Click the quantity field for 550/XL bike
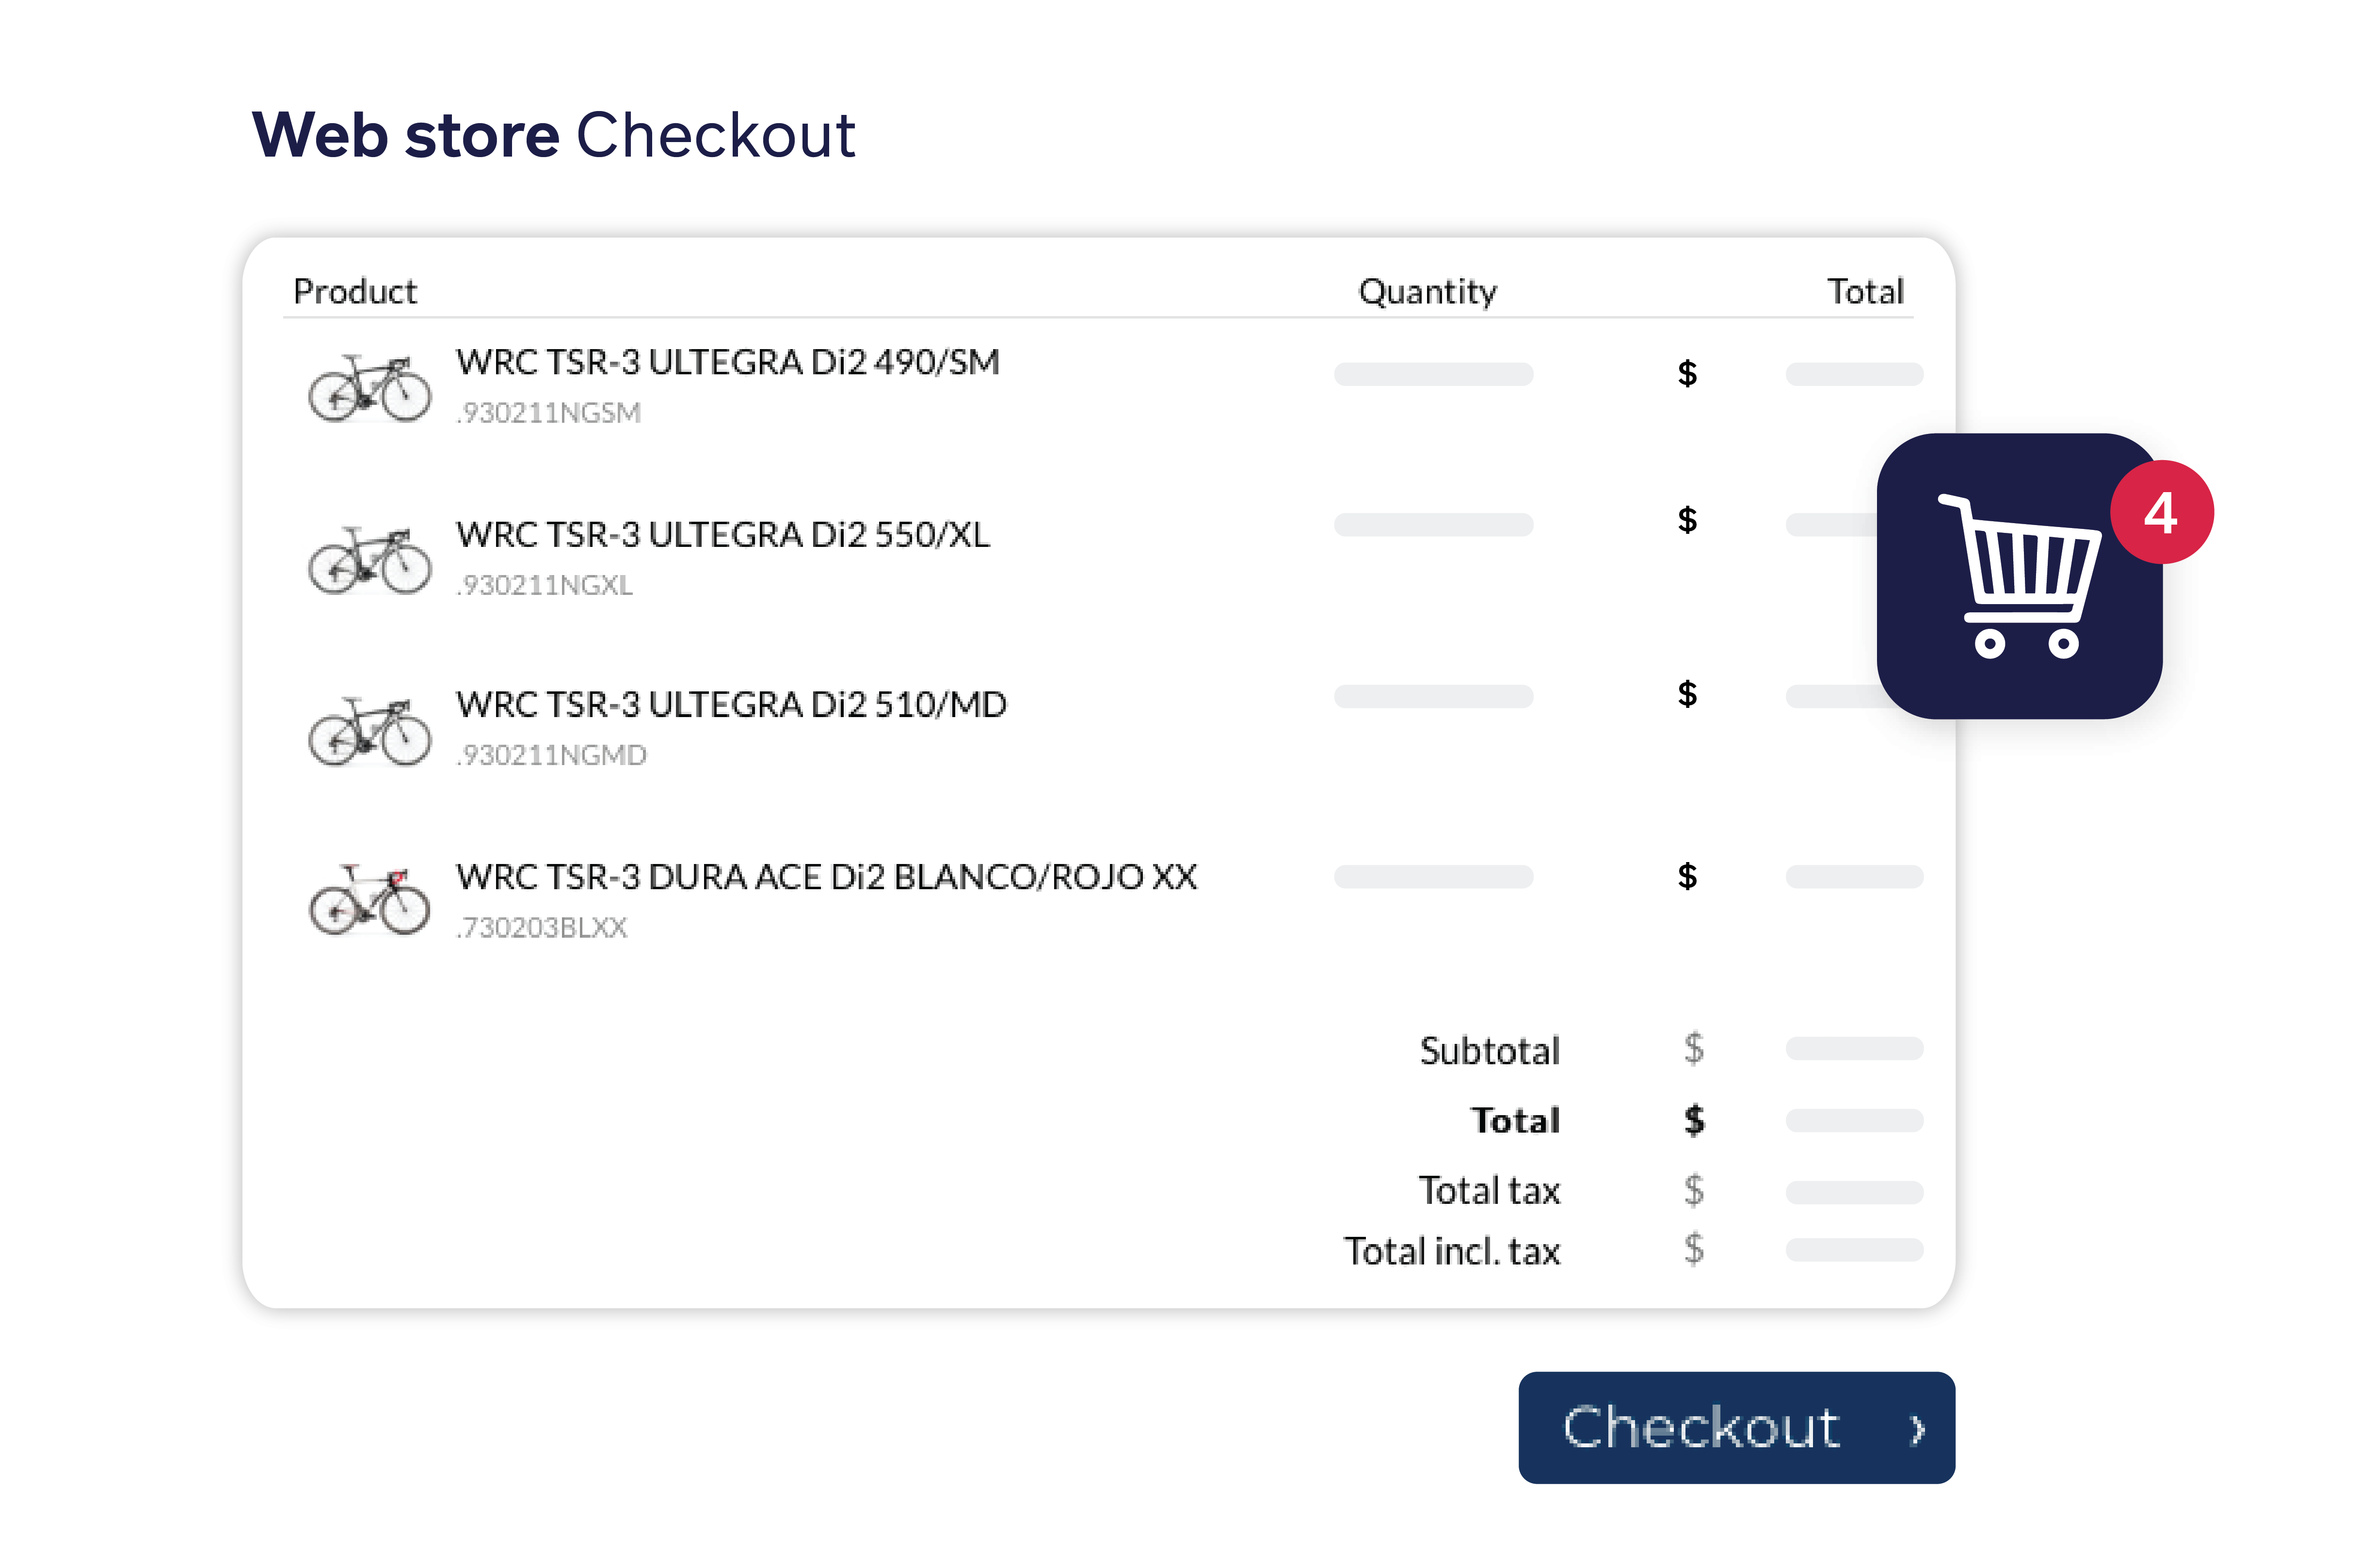 (x=1433, y=525)
